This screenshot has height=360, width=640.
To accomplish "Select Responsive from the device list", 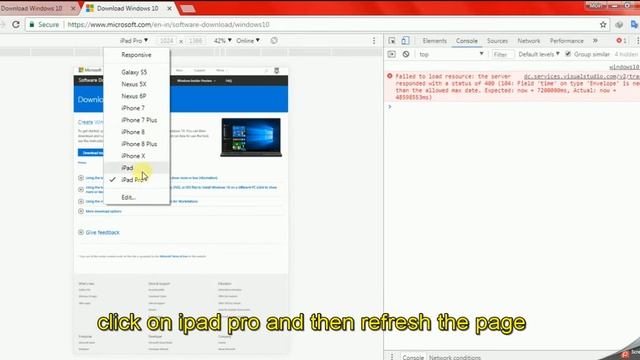I will [137, 55].
